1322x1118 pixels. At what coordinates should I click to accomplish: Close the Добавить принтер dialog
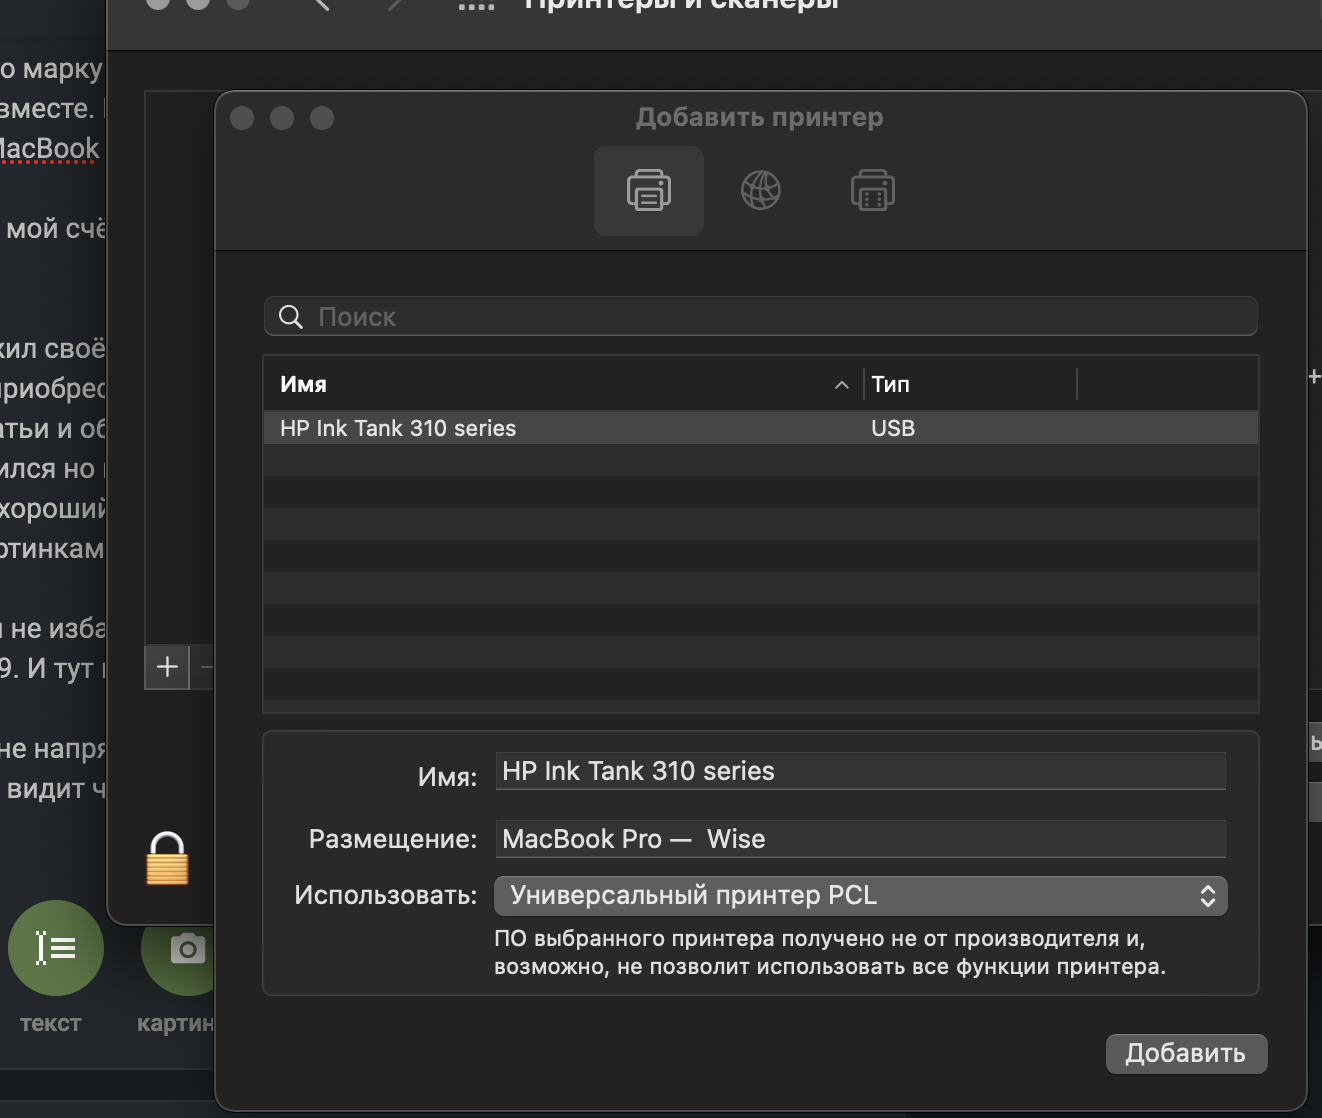click(242, 118)
